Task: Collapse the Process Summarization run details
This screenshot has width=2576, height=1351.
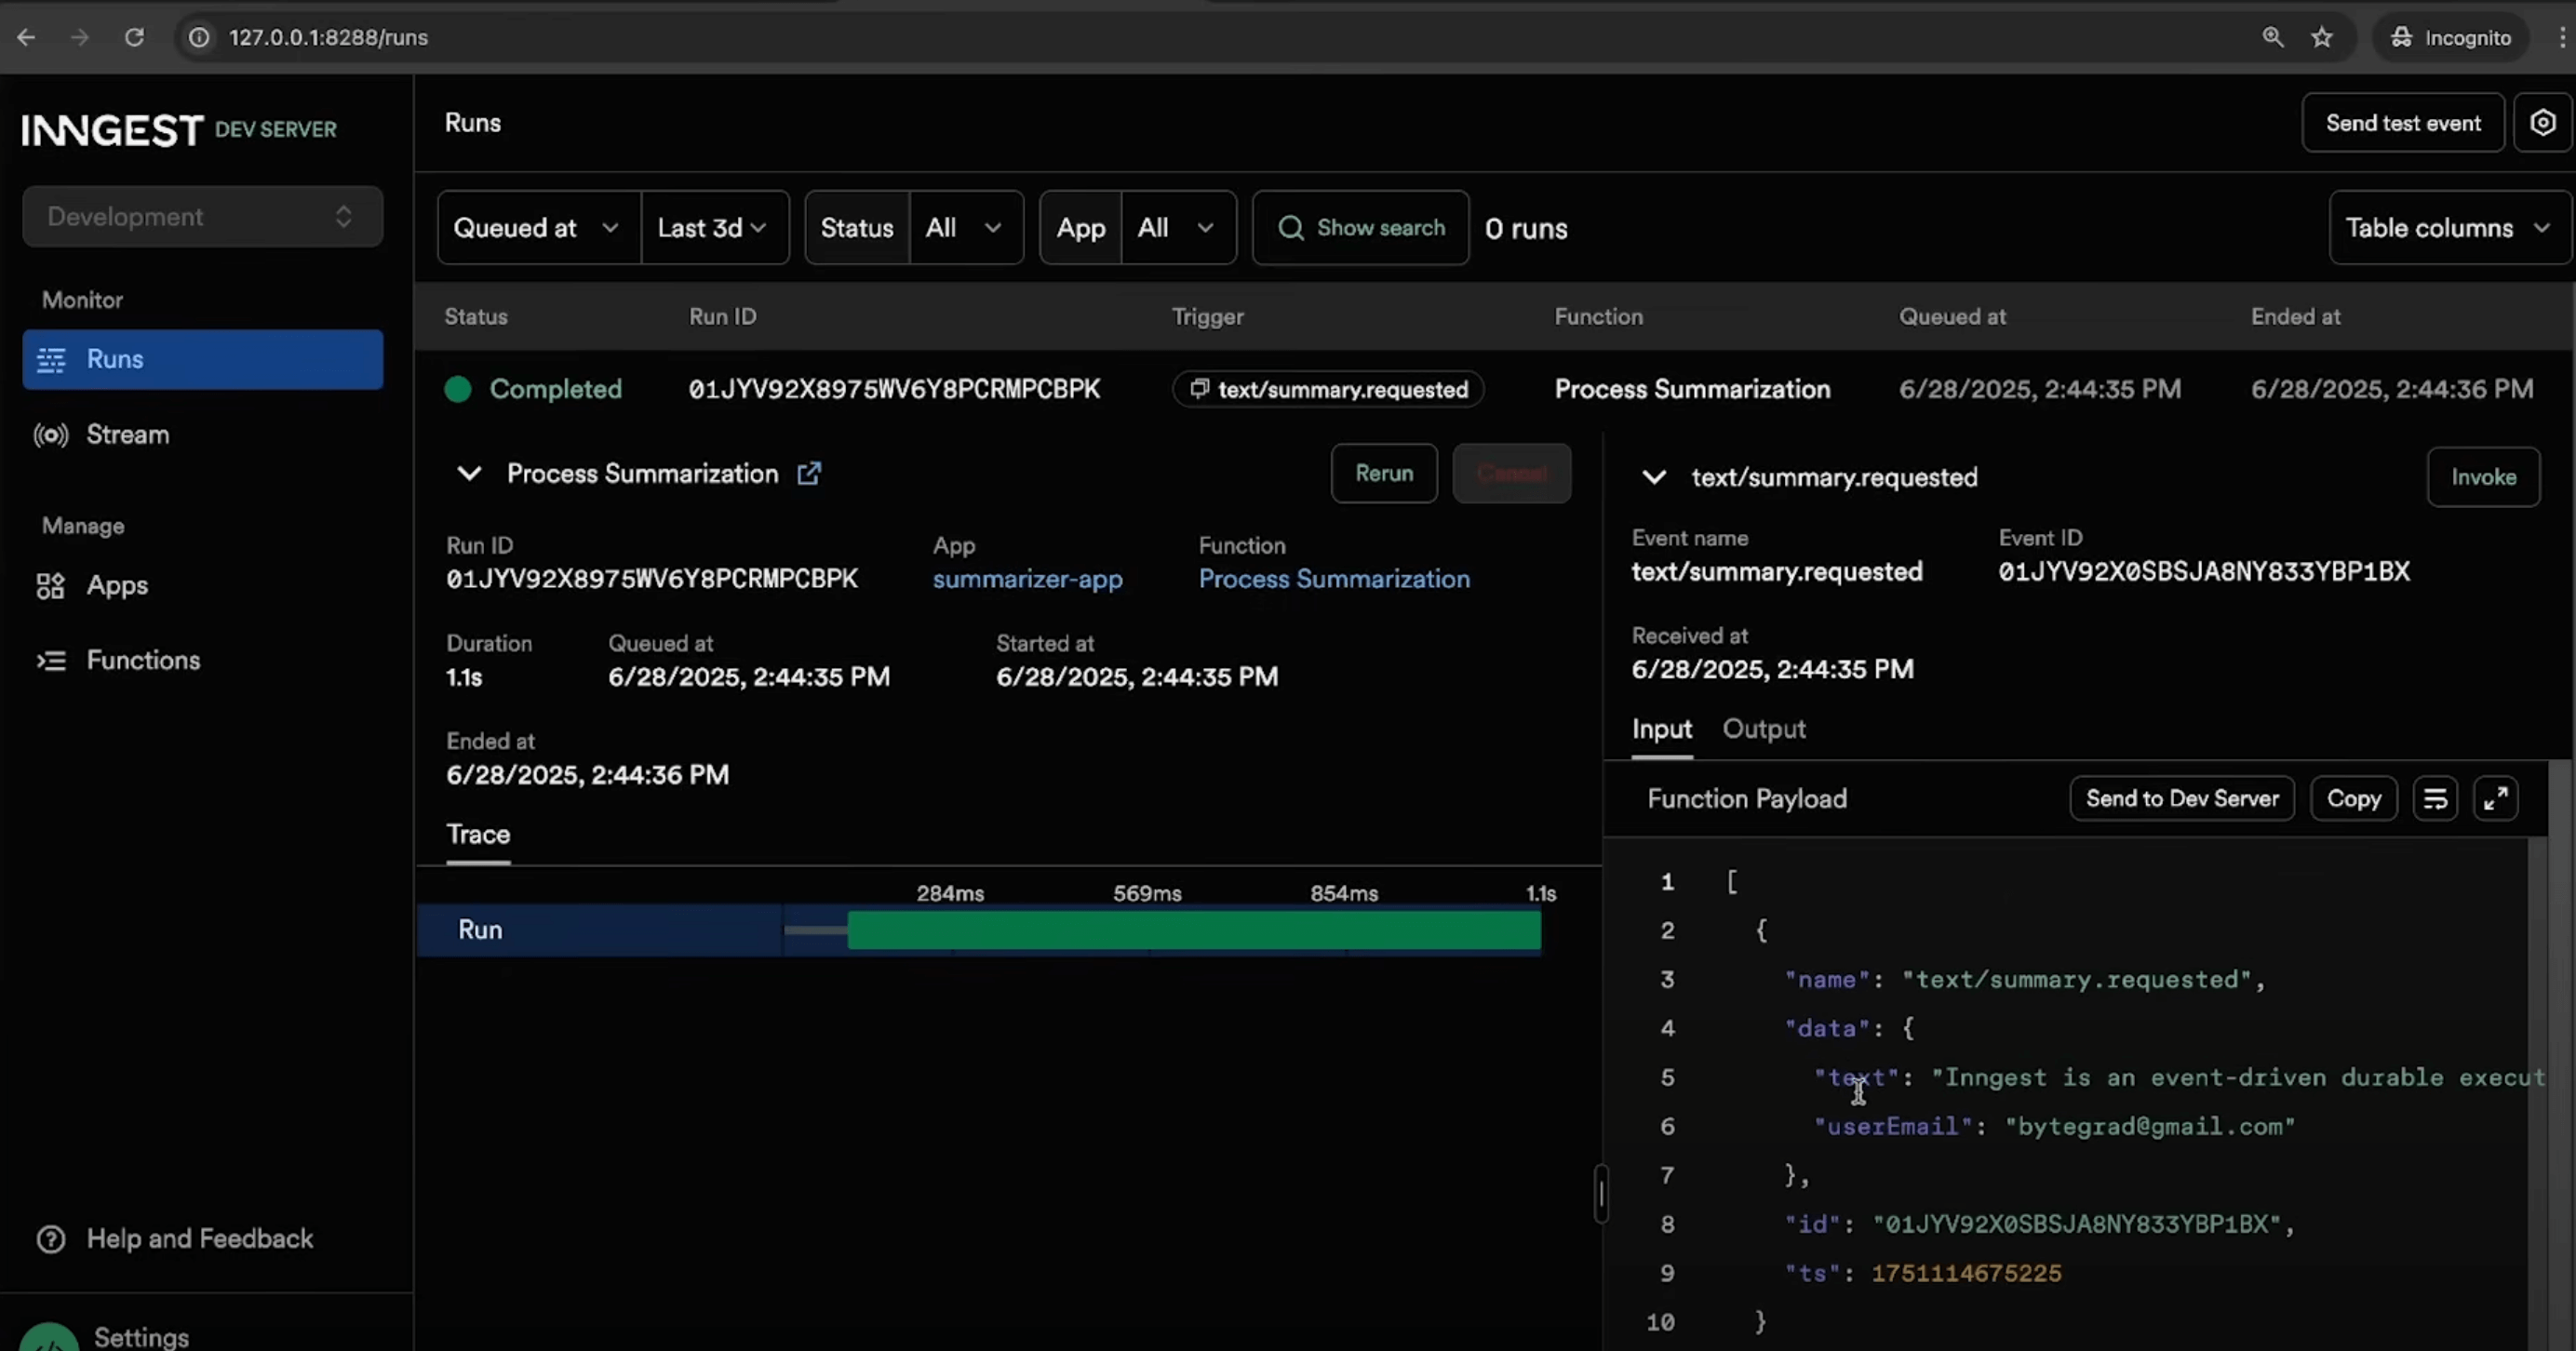Action: [469, 473]
